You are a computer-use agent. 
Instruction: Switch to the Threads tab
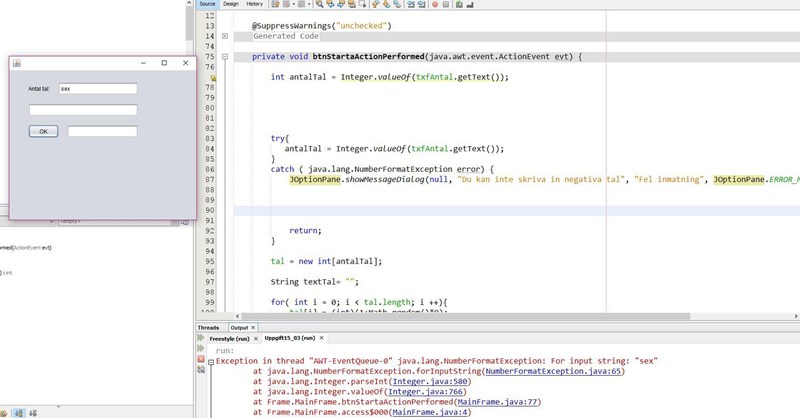pyautogui.click(x=208, y=327)
